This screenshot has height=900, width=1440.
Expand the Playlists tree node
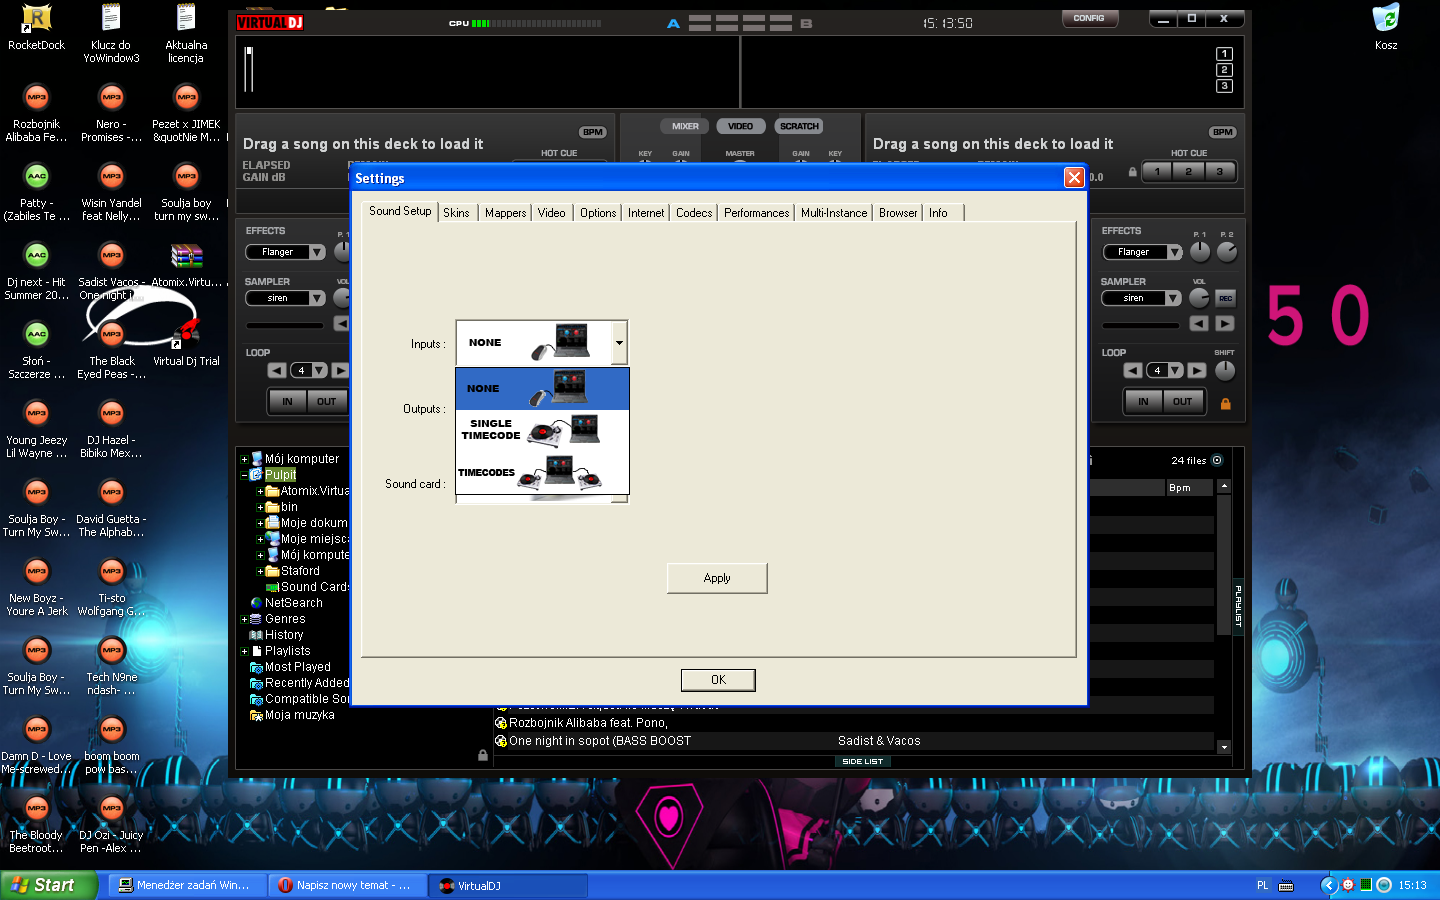244,652
